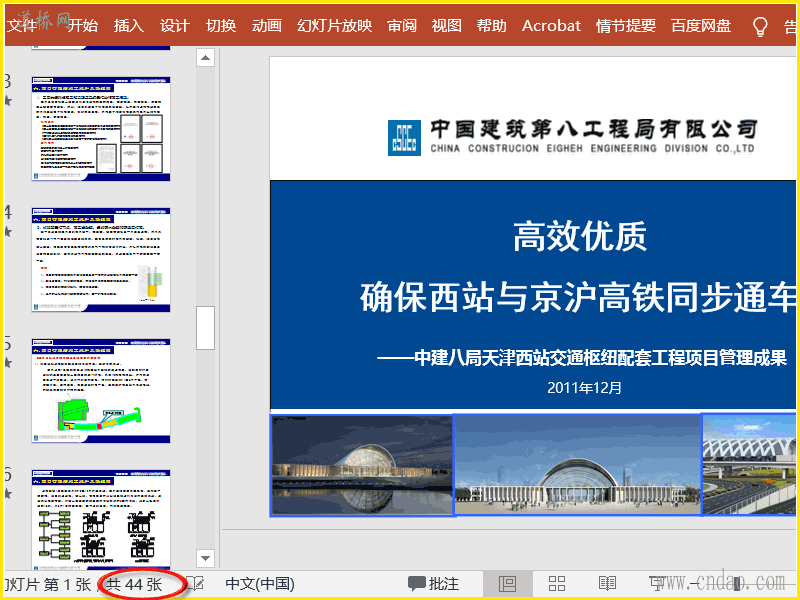Open the 百度网盘 ribbon tab
Screen dimensions: 800x600
(x=701, y=26)
